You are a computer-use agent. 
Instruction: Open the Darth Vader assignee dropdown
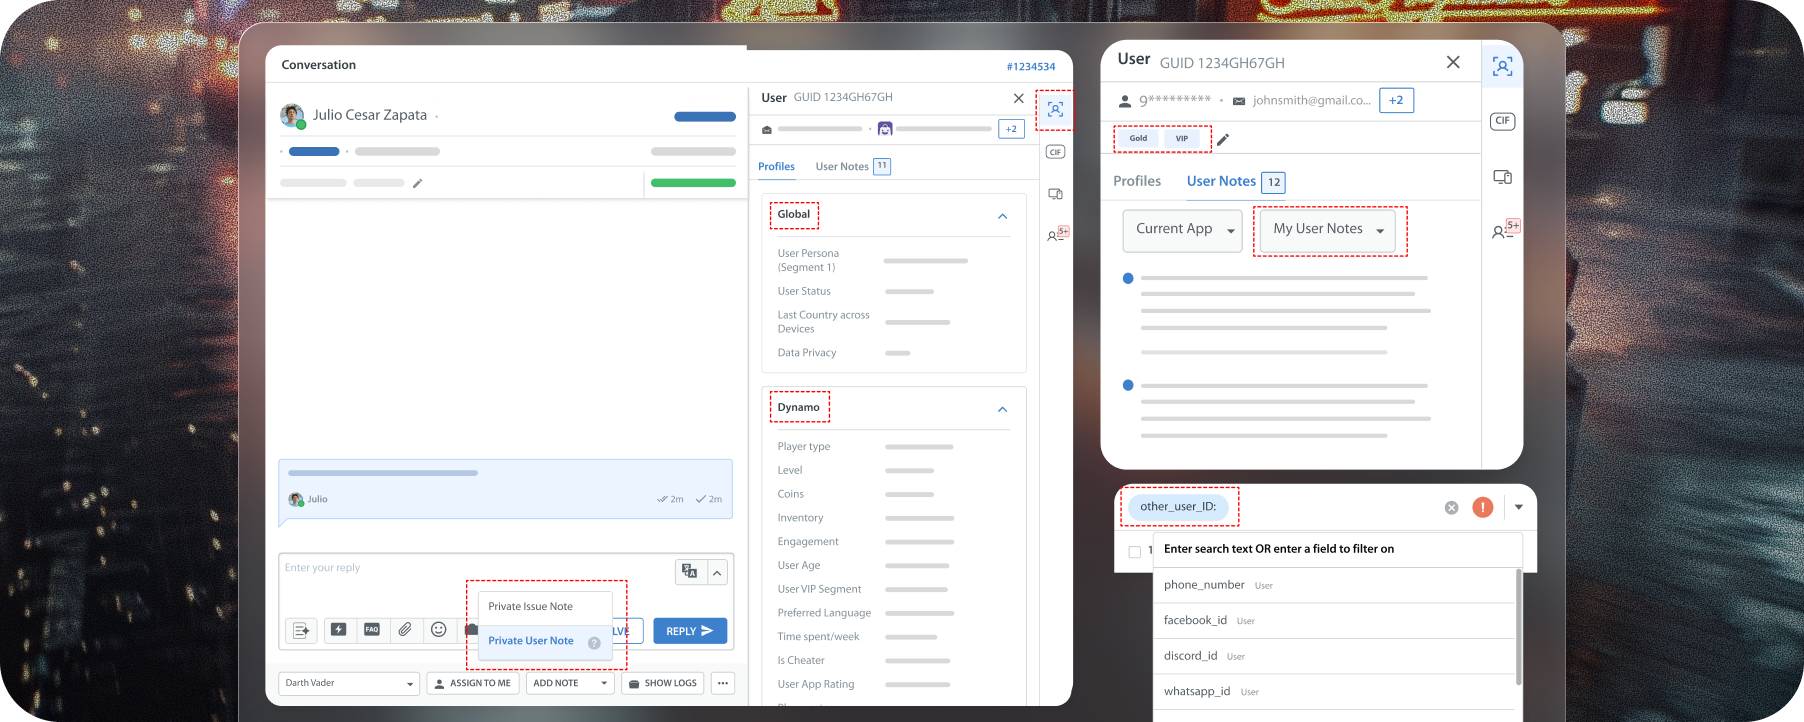(348, 684)
